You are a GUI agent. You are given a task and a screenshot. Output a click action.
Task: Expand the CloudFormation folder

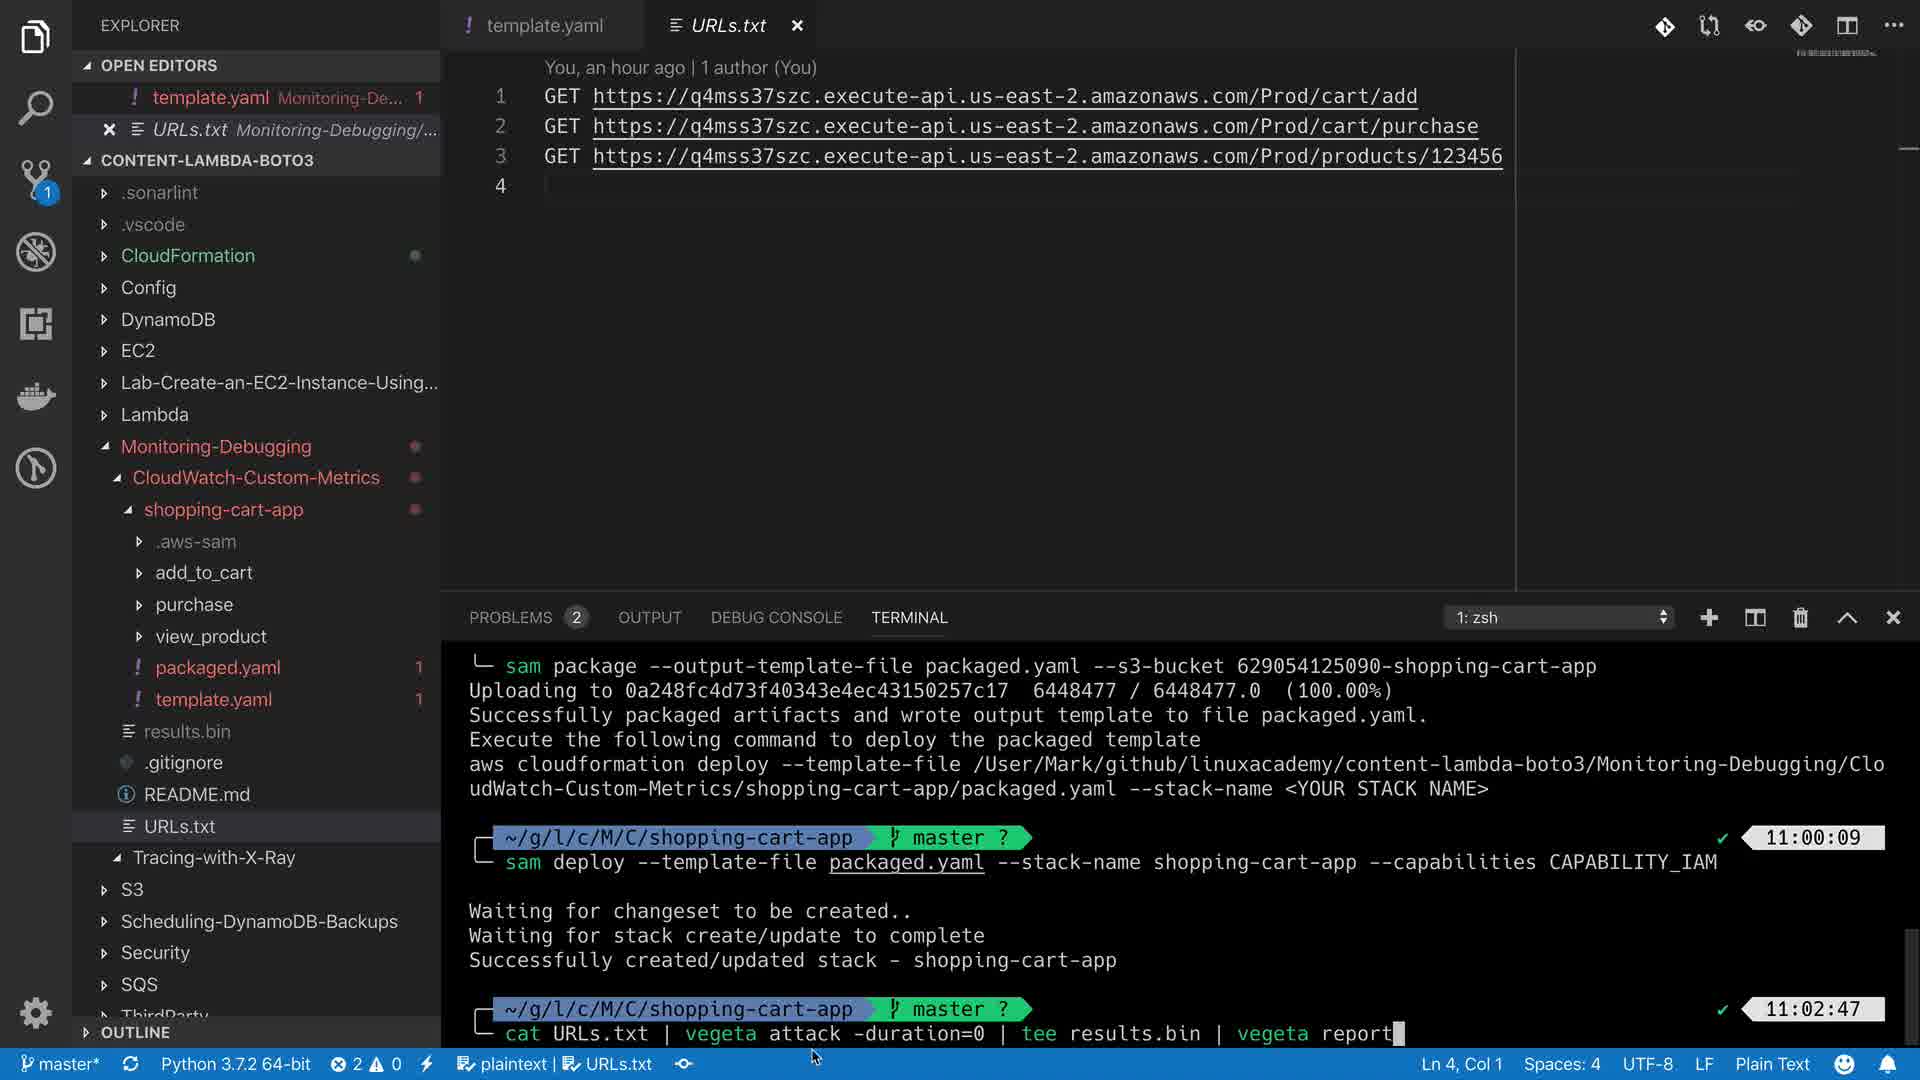[x=187, y=256]
